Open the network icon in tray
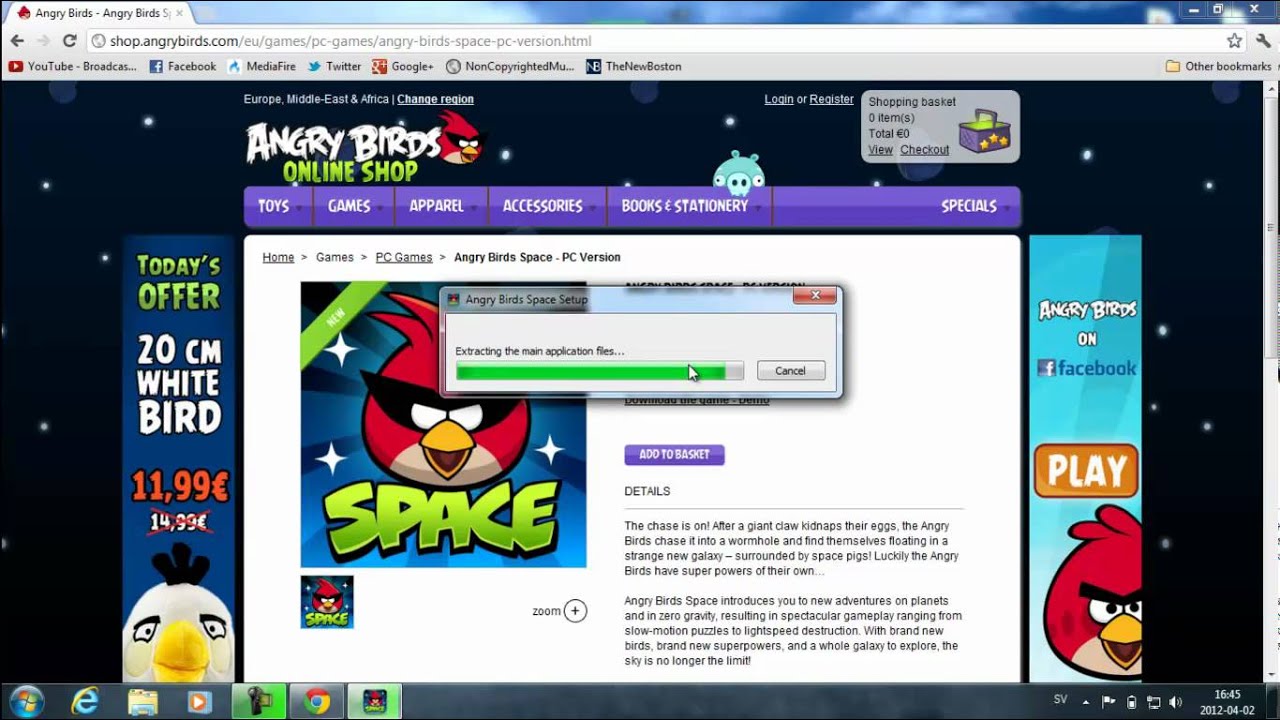This screenshot has width=1280, height=720. pos(1153,701)
